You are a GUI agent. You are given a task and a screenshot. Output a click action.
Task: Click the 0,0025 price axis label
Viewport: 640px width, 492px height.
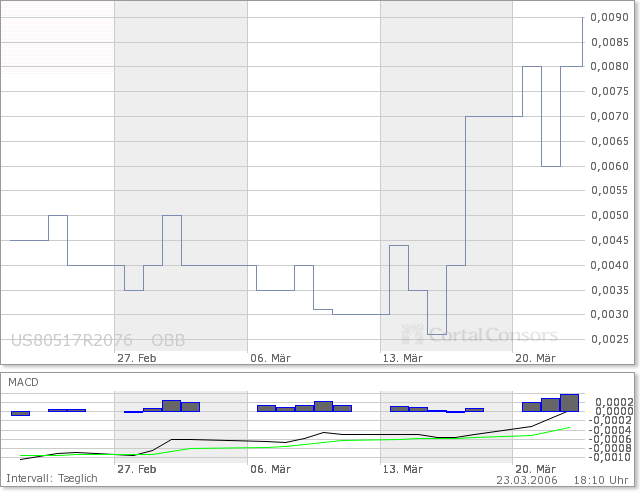click(x=609, y=339)
